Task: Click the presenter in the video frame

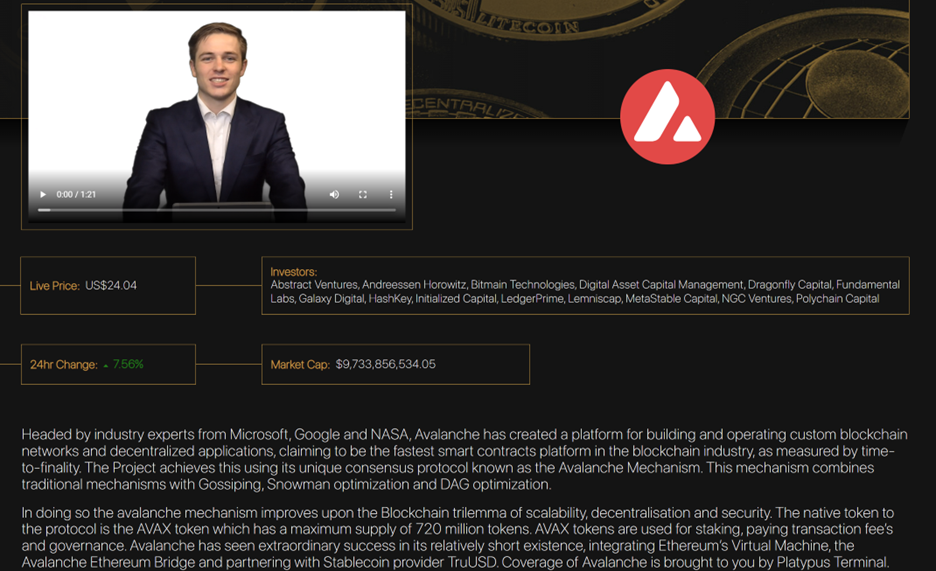Action: [x=218, y=120]
